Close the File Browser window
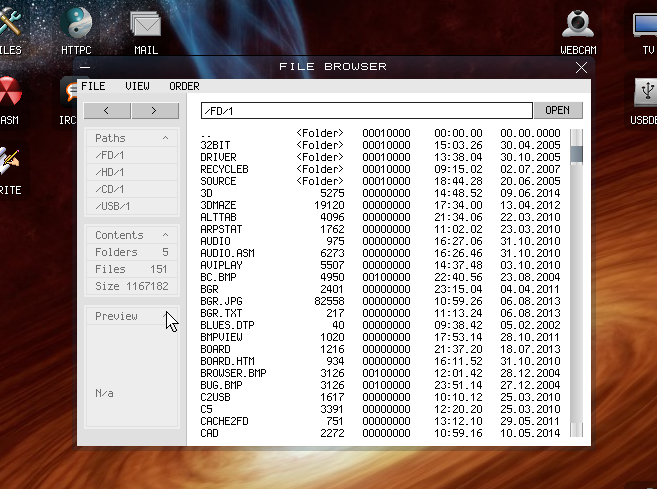This screenshot has width=657, height=489. pyautogui.click(x=581, y=67)
